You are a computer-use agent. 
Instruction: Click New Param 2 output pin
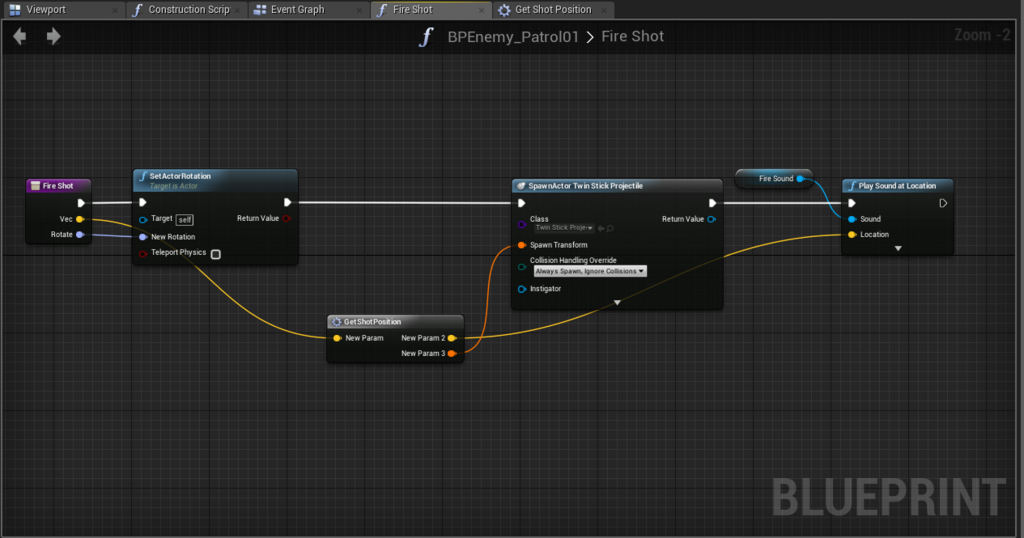click(x=452, y=338)
